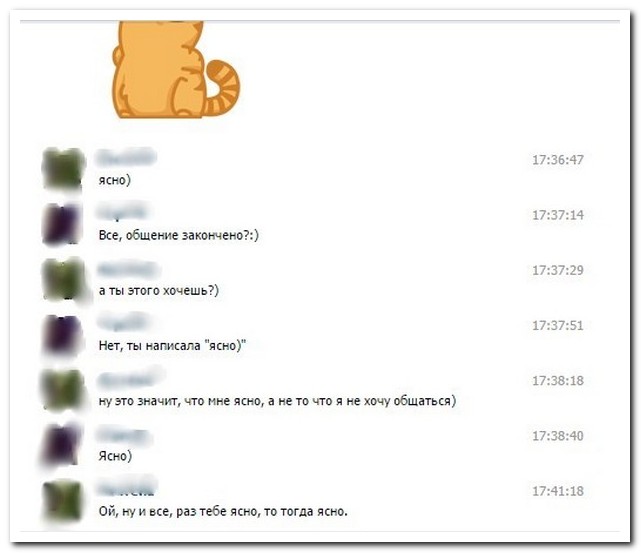Select the message 'а ты этого хочешь?)'

click(x=159, y=291)
